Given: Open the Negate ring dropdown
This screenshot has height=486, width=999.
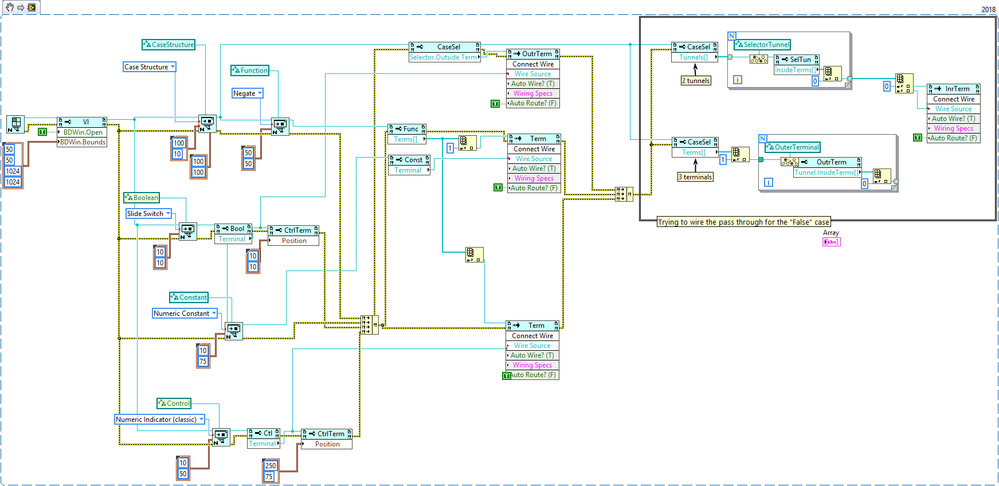Looking at the screenshot, I should pos(259,93).
